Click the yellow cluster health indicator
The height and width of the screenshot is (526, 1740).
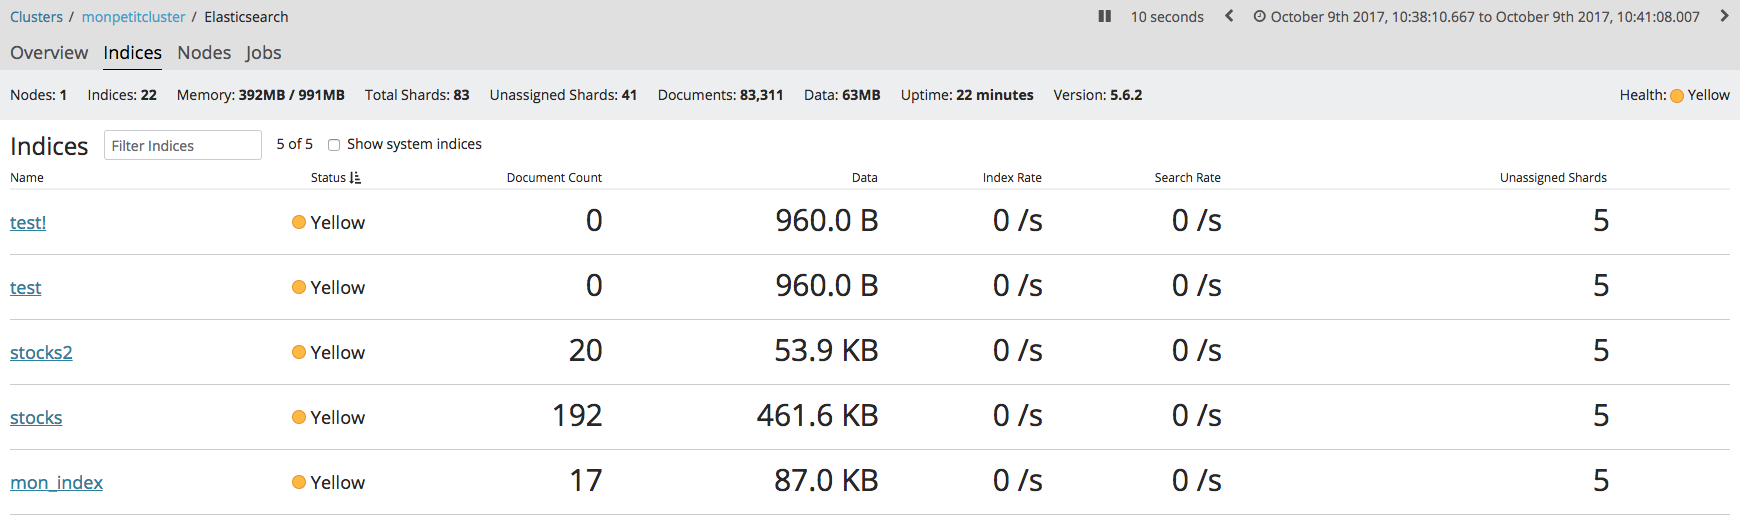(1677, 96)
